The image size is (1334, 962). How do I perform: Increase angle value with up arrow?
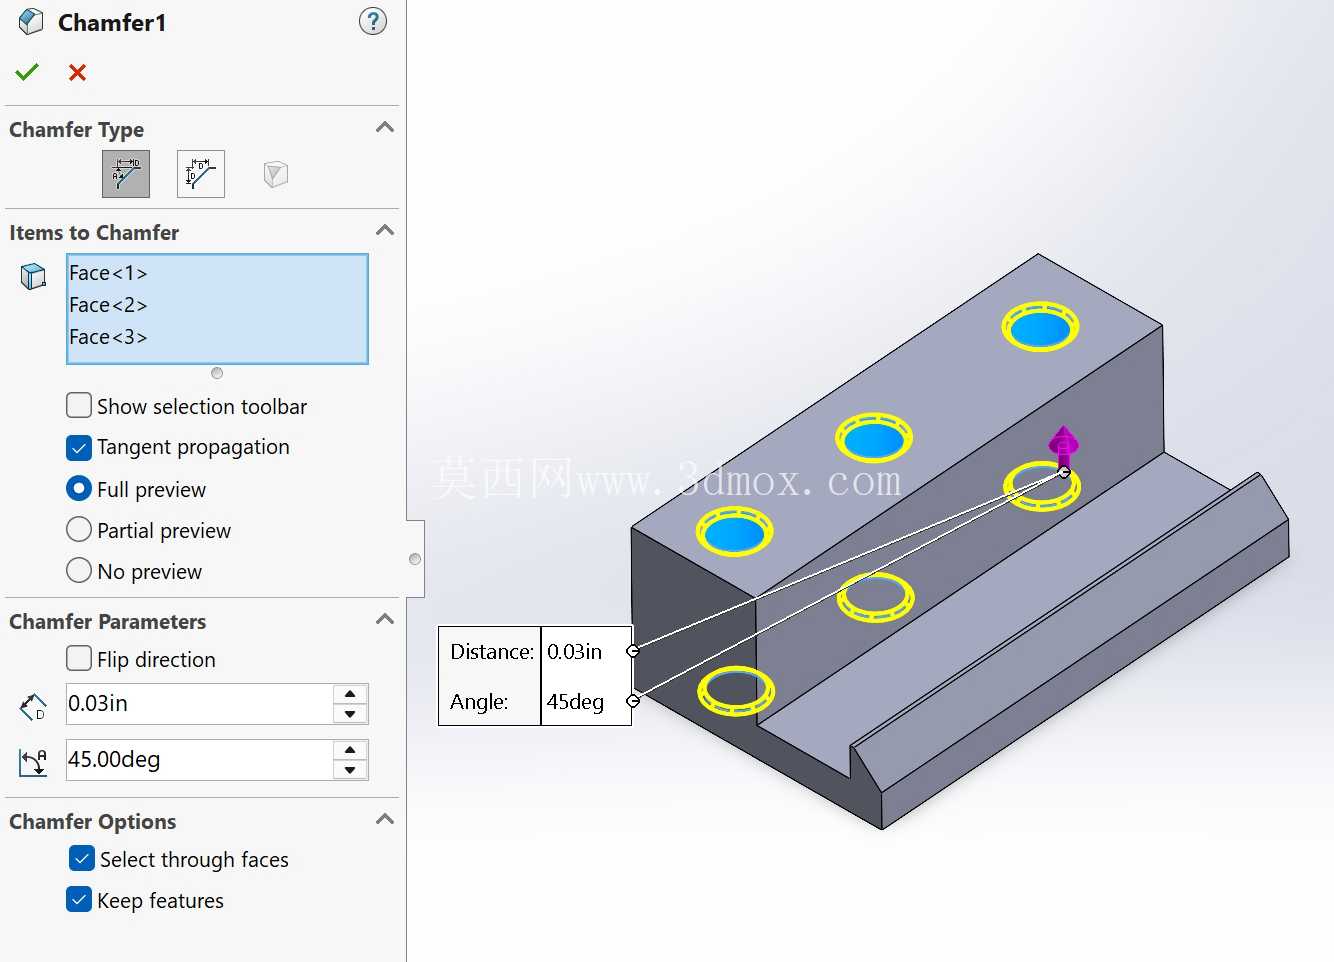[350, 750]
